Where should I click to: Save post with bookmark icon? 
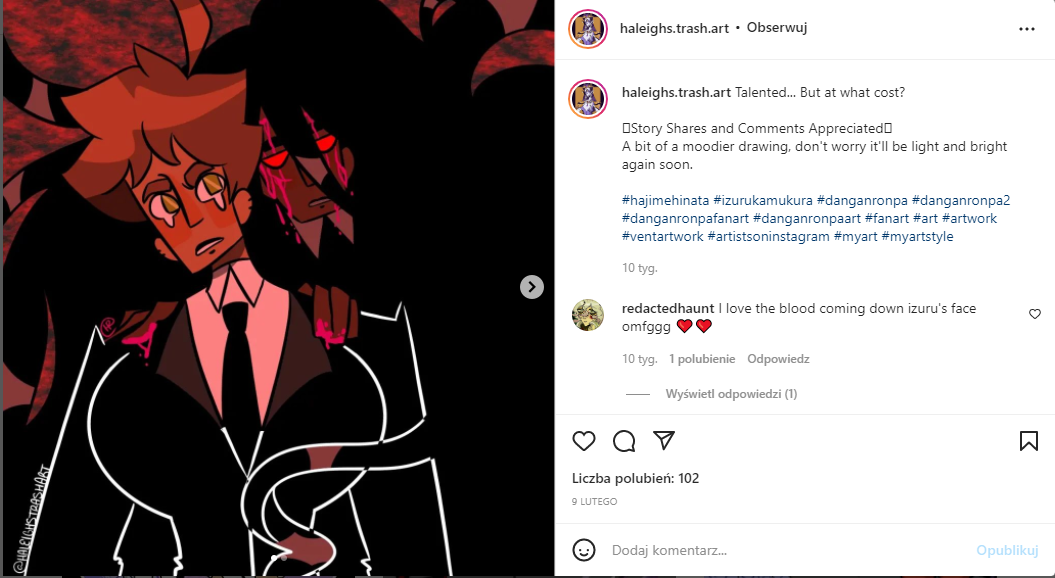[x=1028, y=441]
